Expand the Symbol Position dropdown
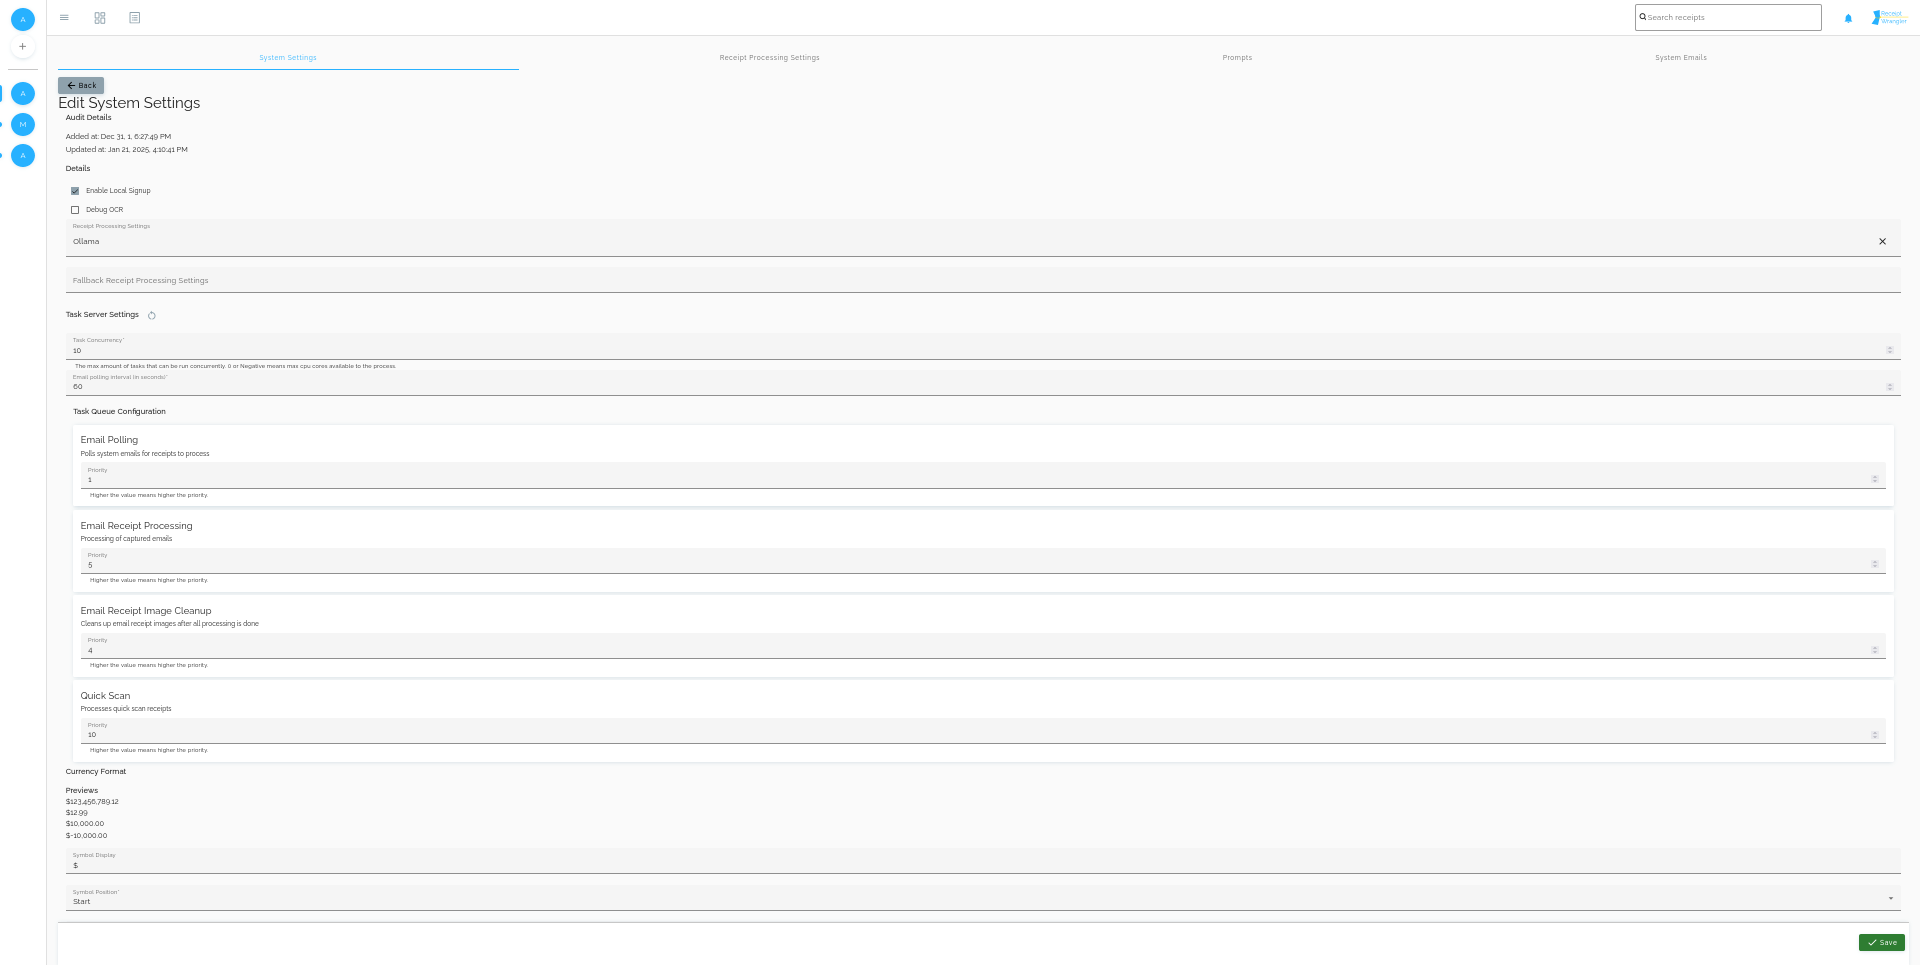1920x965 pixels. coord(1890,899)
